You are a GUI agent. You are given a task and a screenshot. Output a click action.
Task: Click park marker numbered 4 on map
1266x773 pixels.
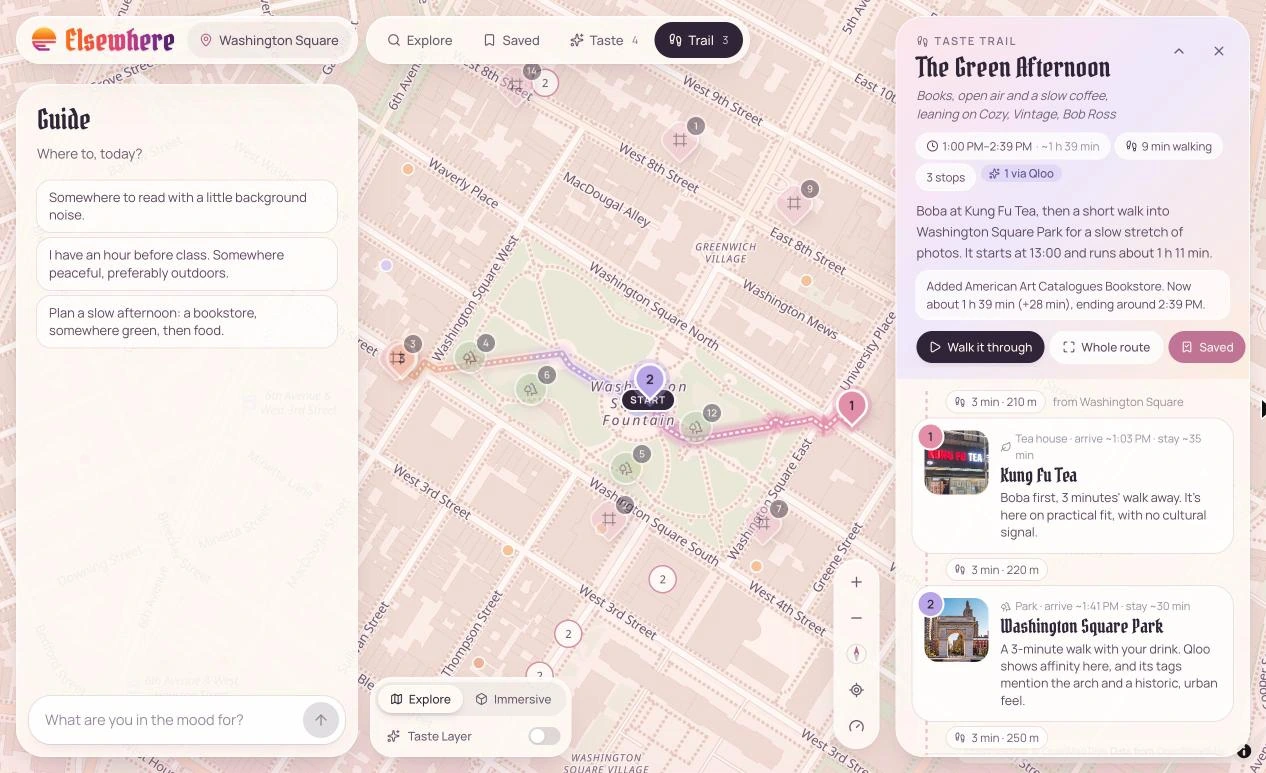coord(471,356)
